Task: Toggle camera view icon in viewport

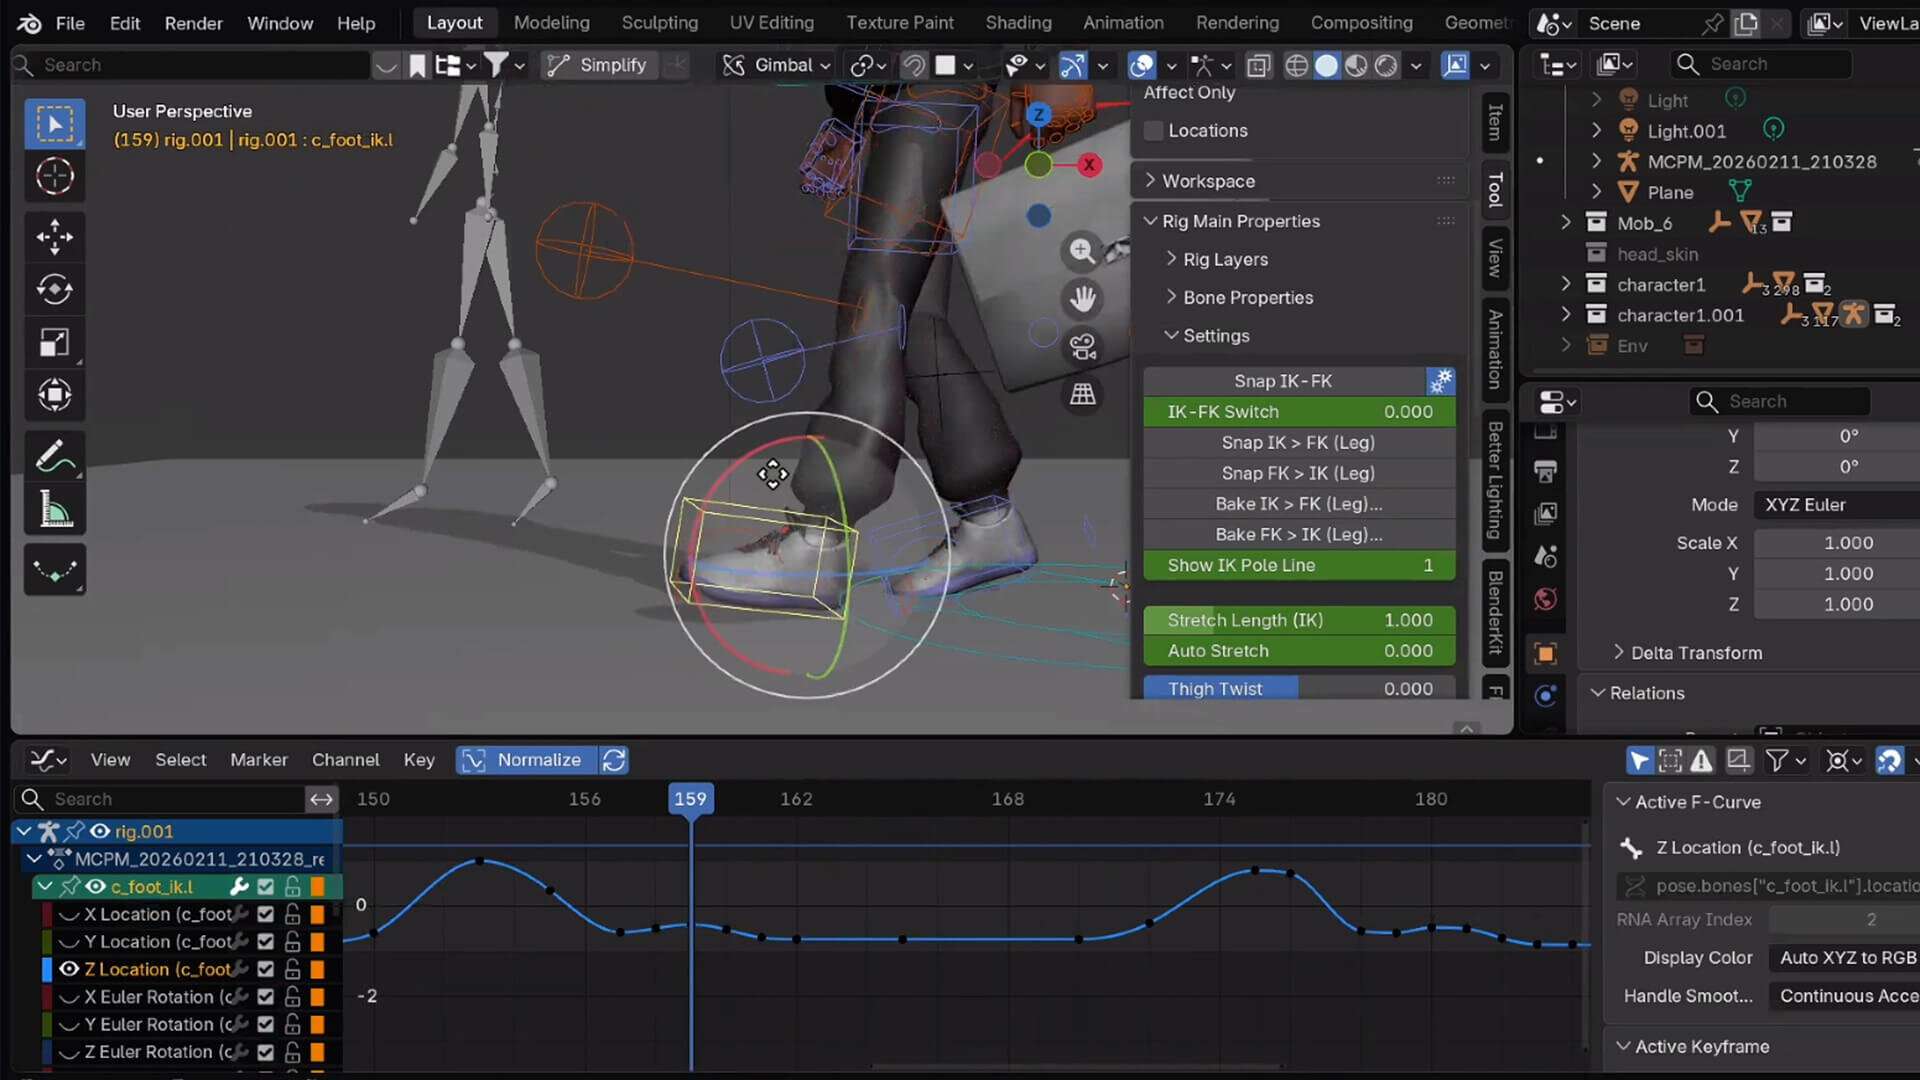Action: pyautogui.click(x=1082, y=346)
